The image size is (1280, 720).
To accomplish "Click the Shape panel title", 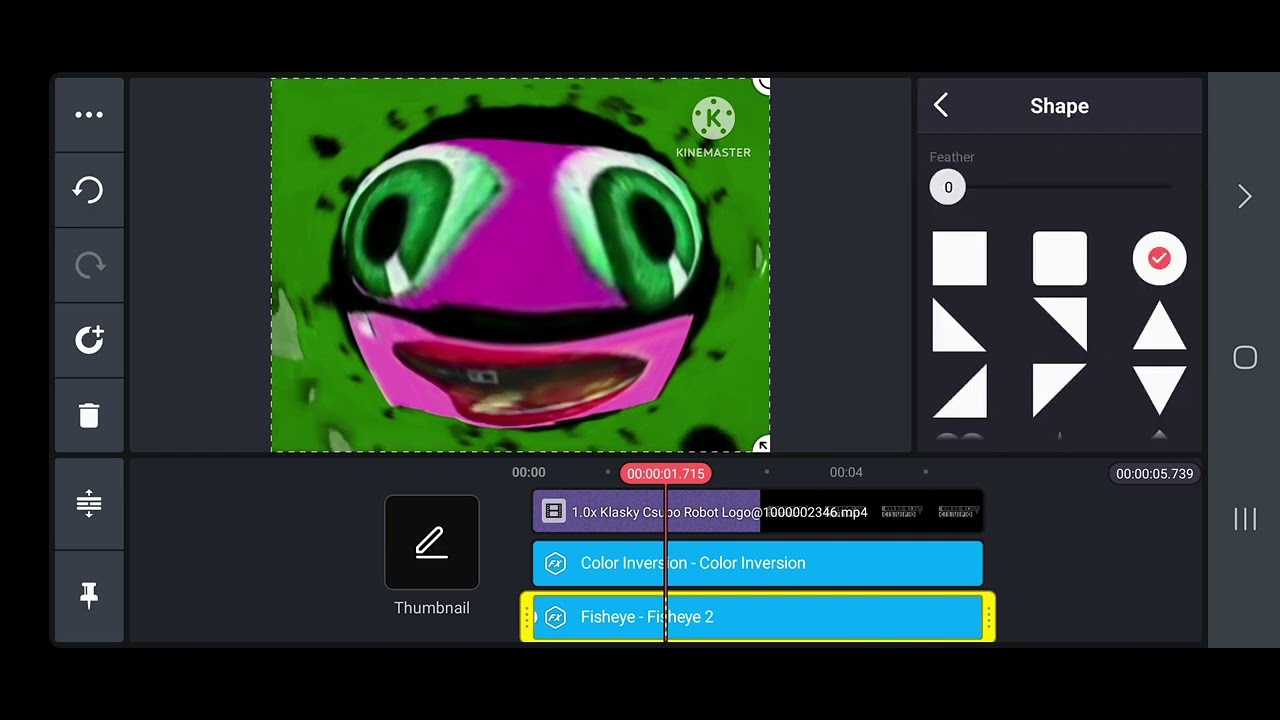I will 1059,106.
